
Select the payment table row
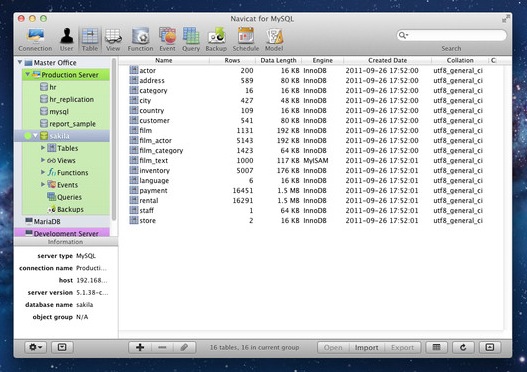point(311,191)
